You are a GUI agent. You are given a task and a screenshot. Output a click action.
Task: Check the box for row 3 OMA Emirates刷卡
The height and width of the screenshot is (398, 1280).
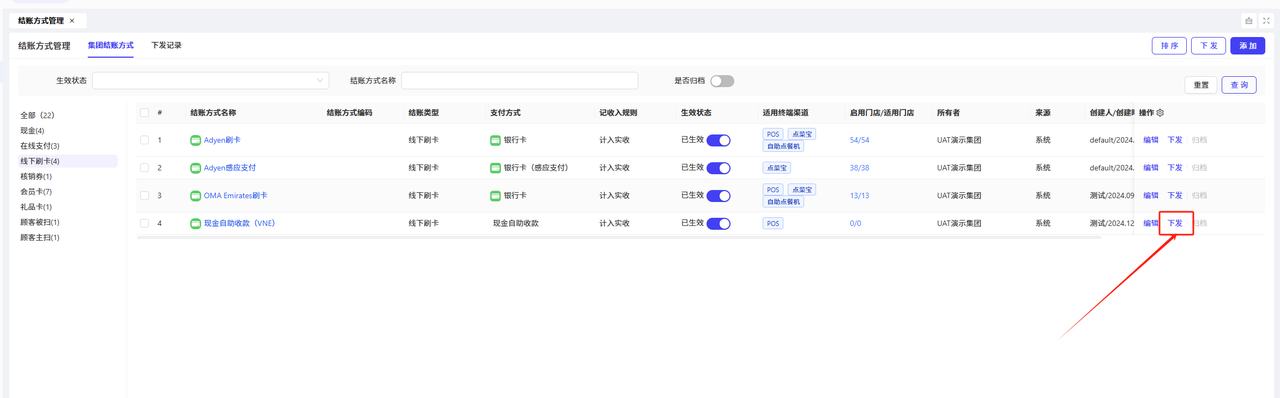[145, 196]
